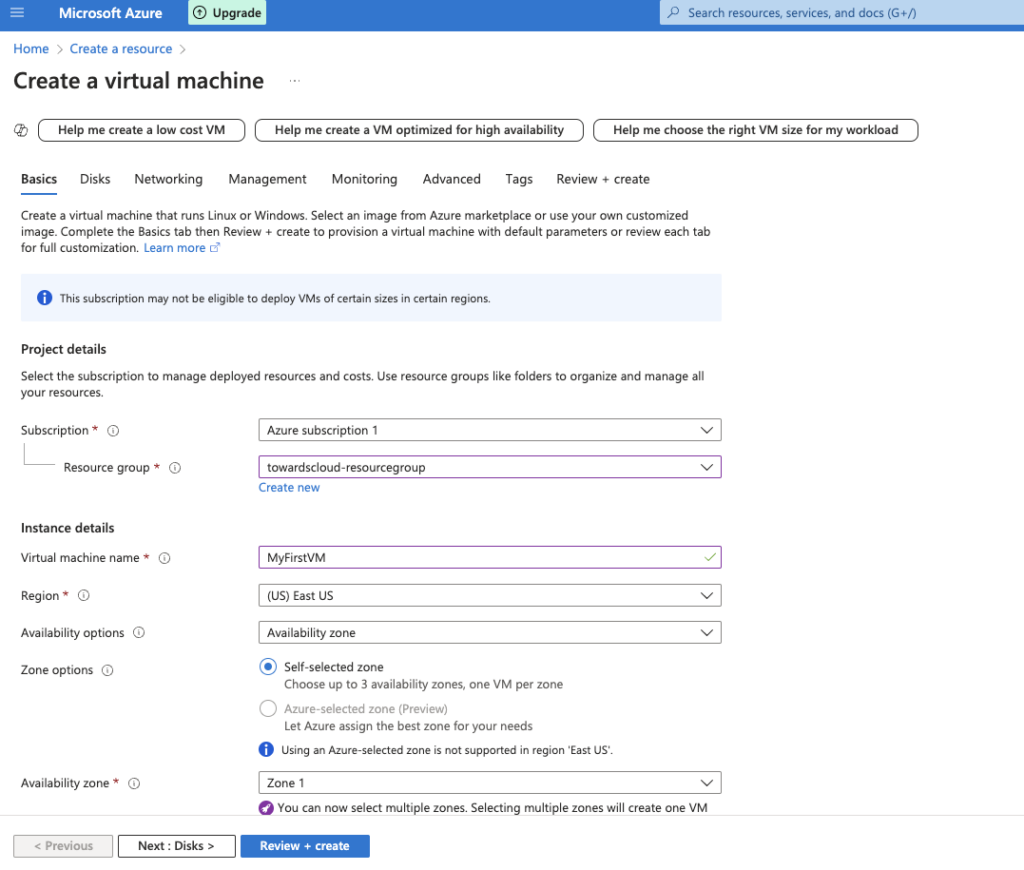Click Help me create a low cost VM
This screenshot has width=1024, height=870.
142,130
